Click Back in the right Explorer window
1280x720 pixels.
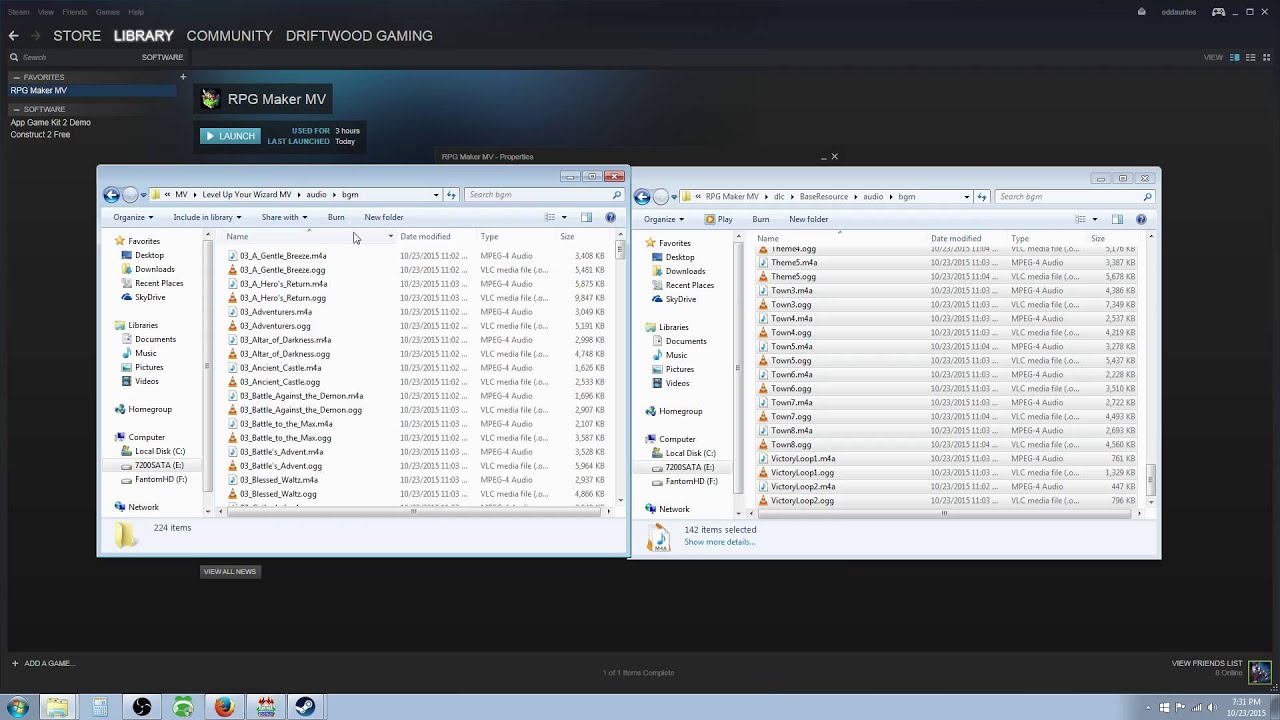click(643, 197)
